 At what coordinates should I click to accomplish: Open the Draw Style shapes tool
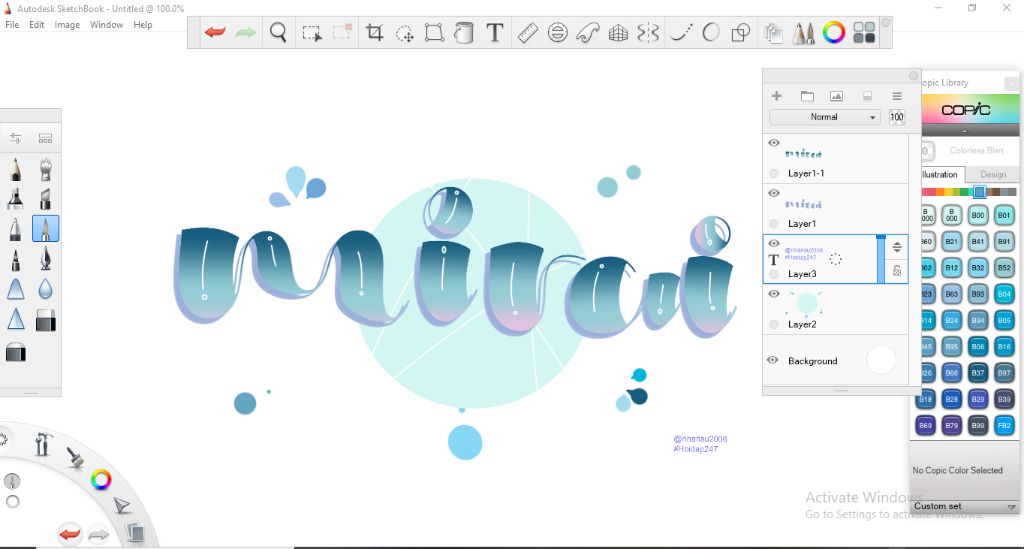pos(741,32)
